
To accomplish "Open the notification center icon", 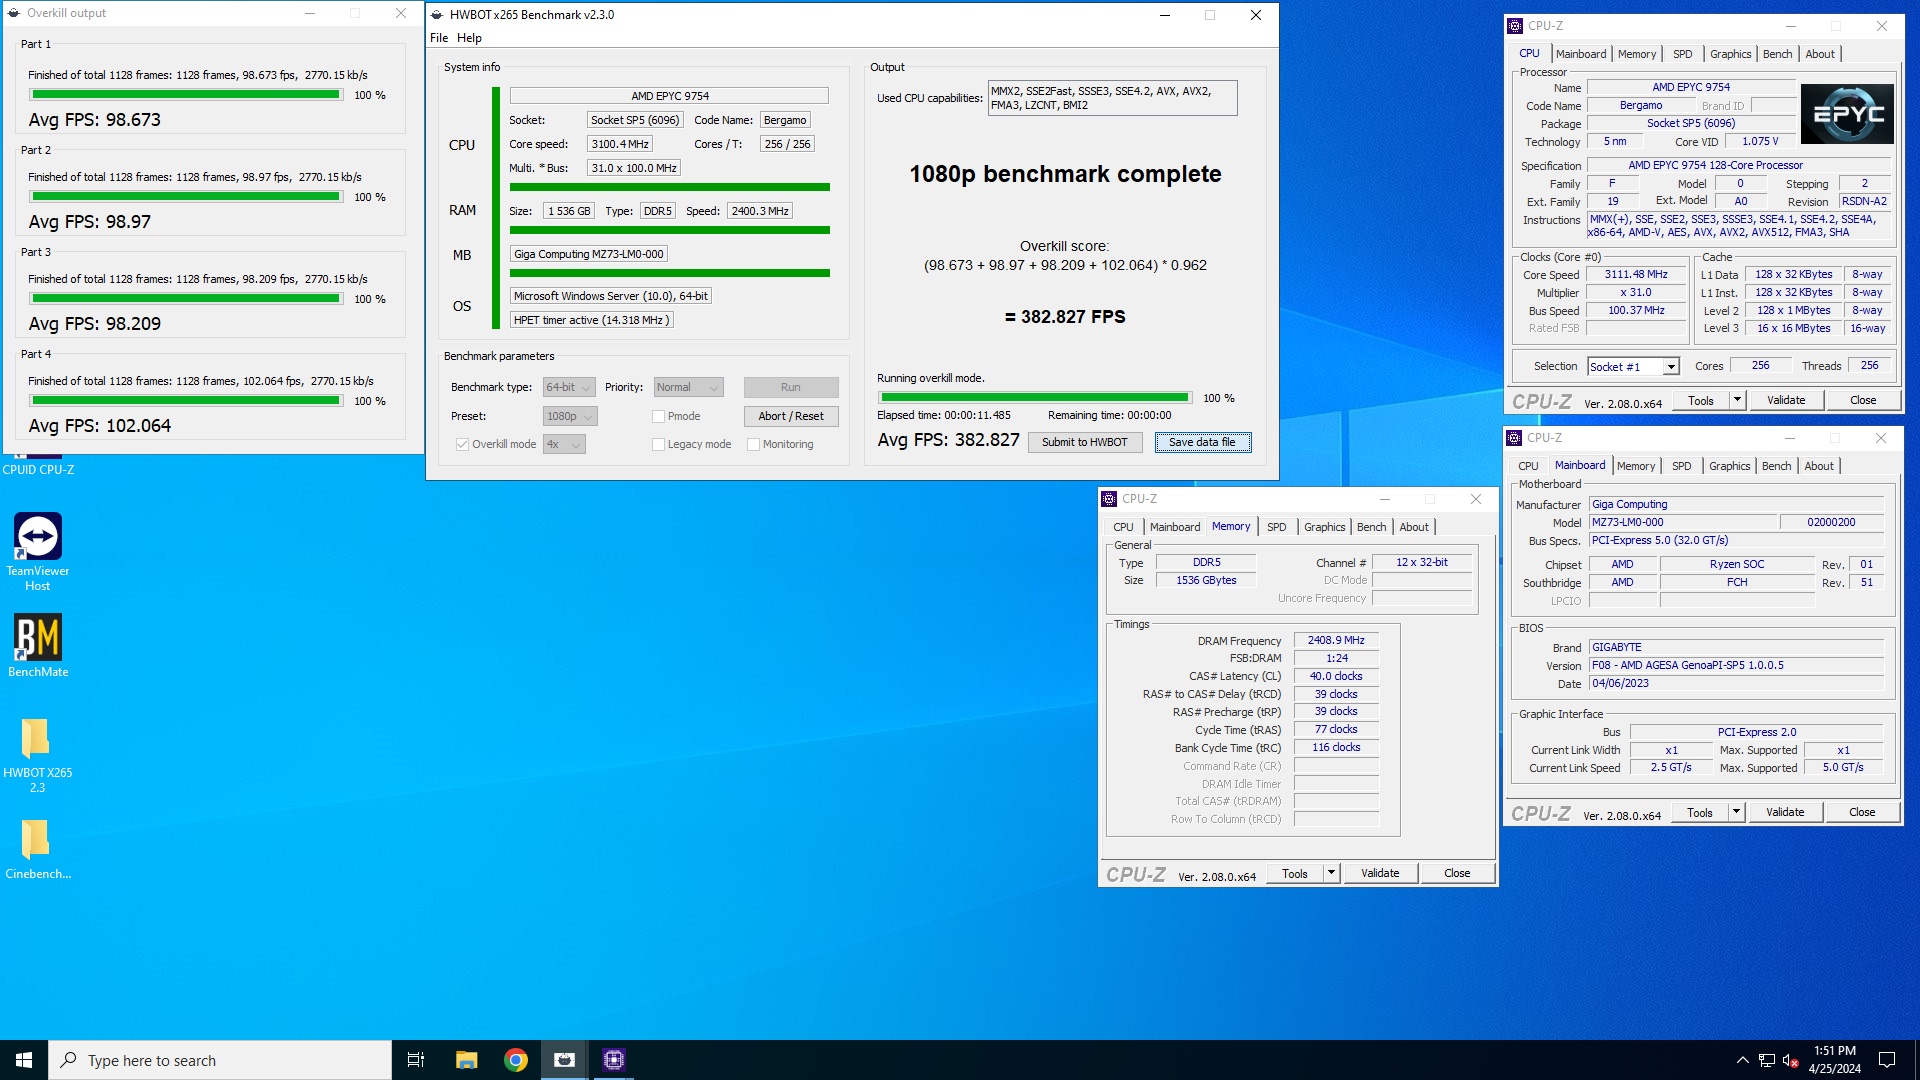I will 1887,1060.
